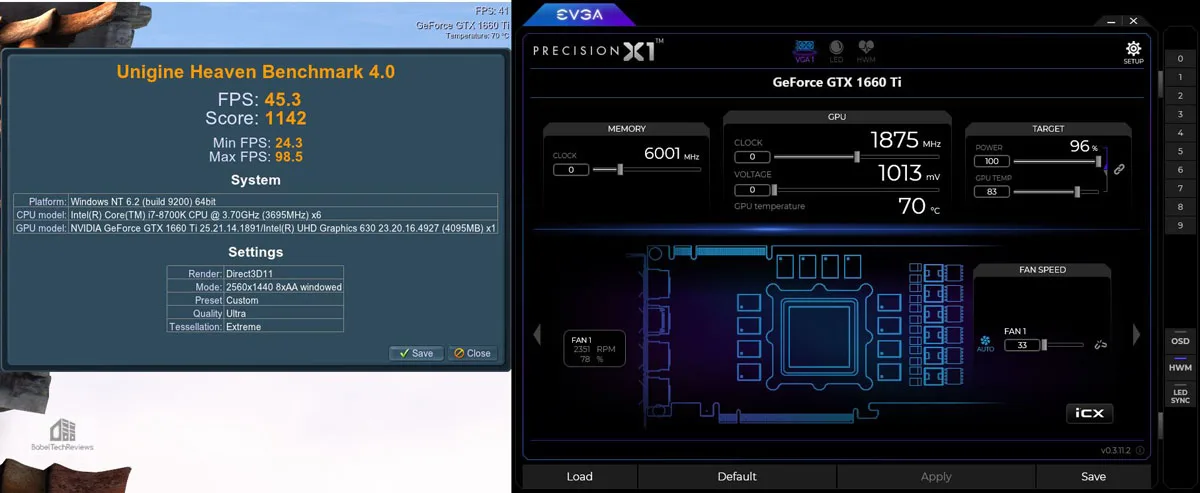Click the power target value field
The width and height of the screenshot is (1200, 493).
pyautogui.click(x=992, y=161)
